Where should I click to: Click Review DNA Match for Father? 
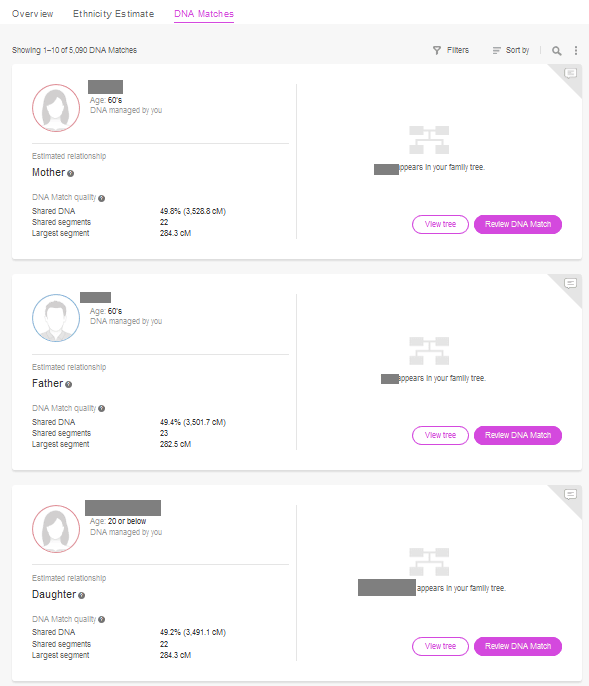(518, 435)
